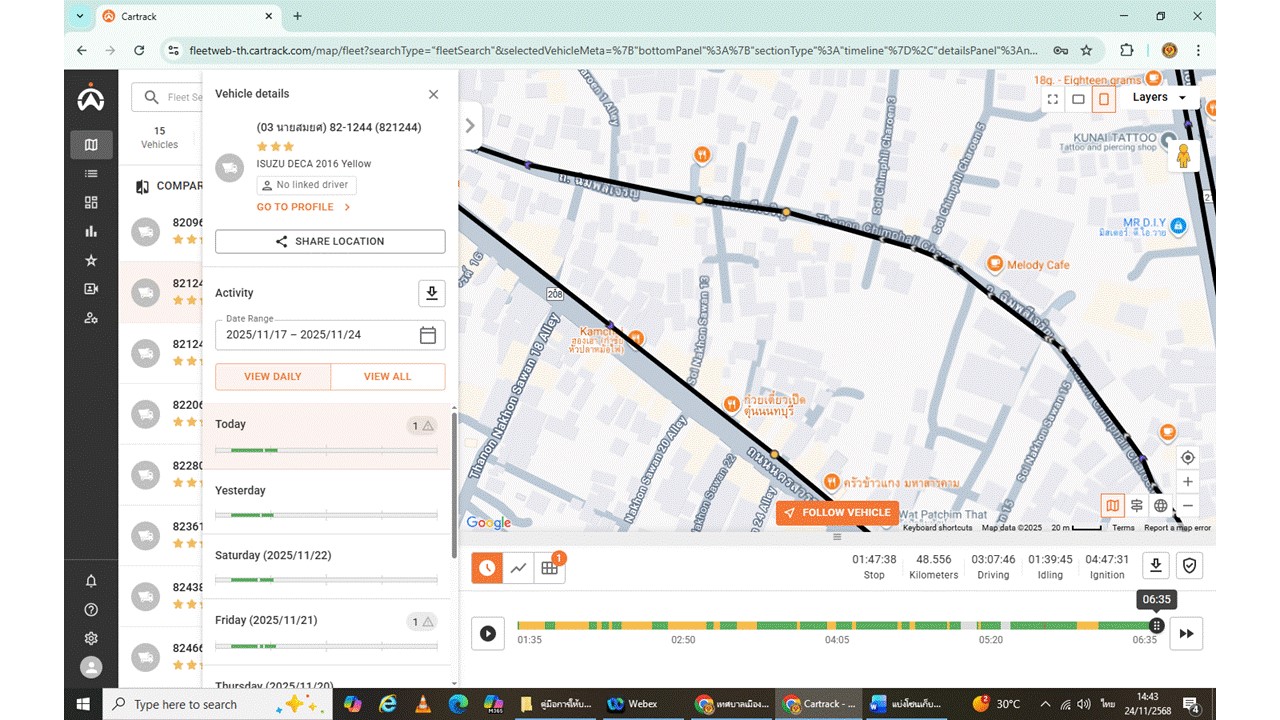Open the Layers dropdown
The image size is (1280, 720).
click(x=1159, y=97)
